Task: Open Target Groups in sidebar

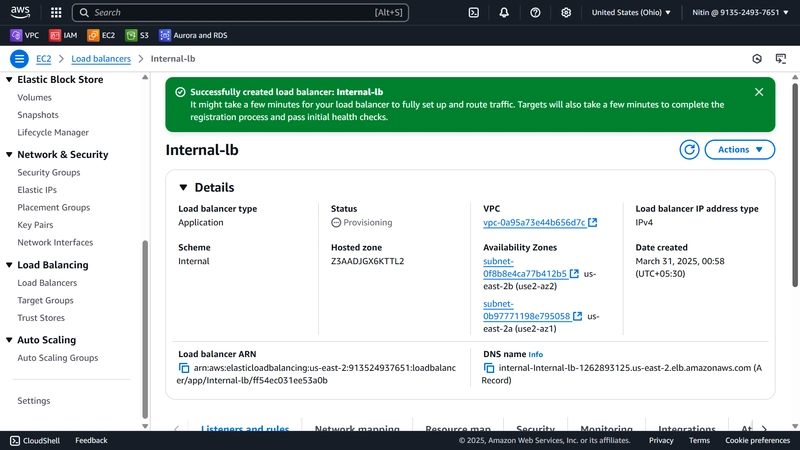Action: (45, 300)
